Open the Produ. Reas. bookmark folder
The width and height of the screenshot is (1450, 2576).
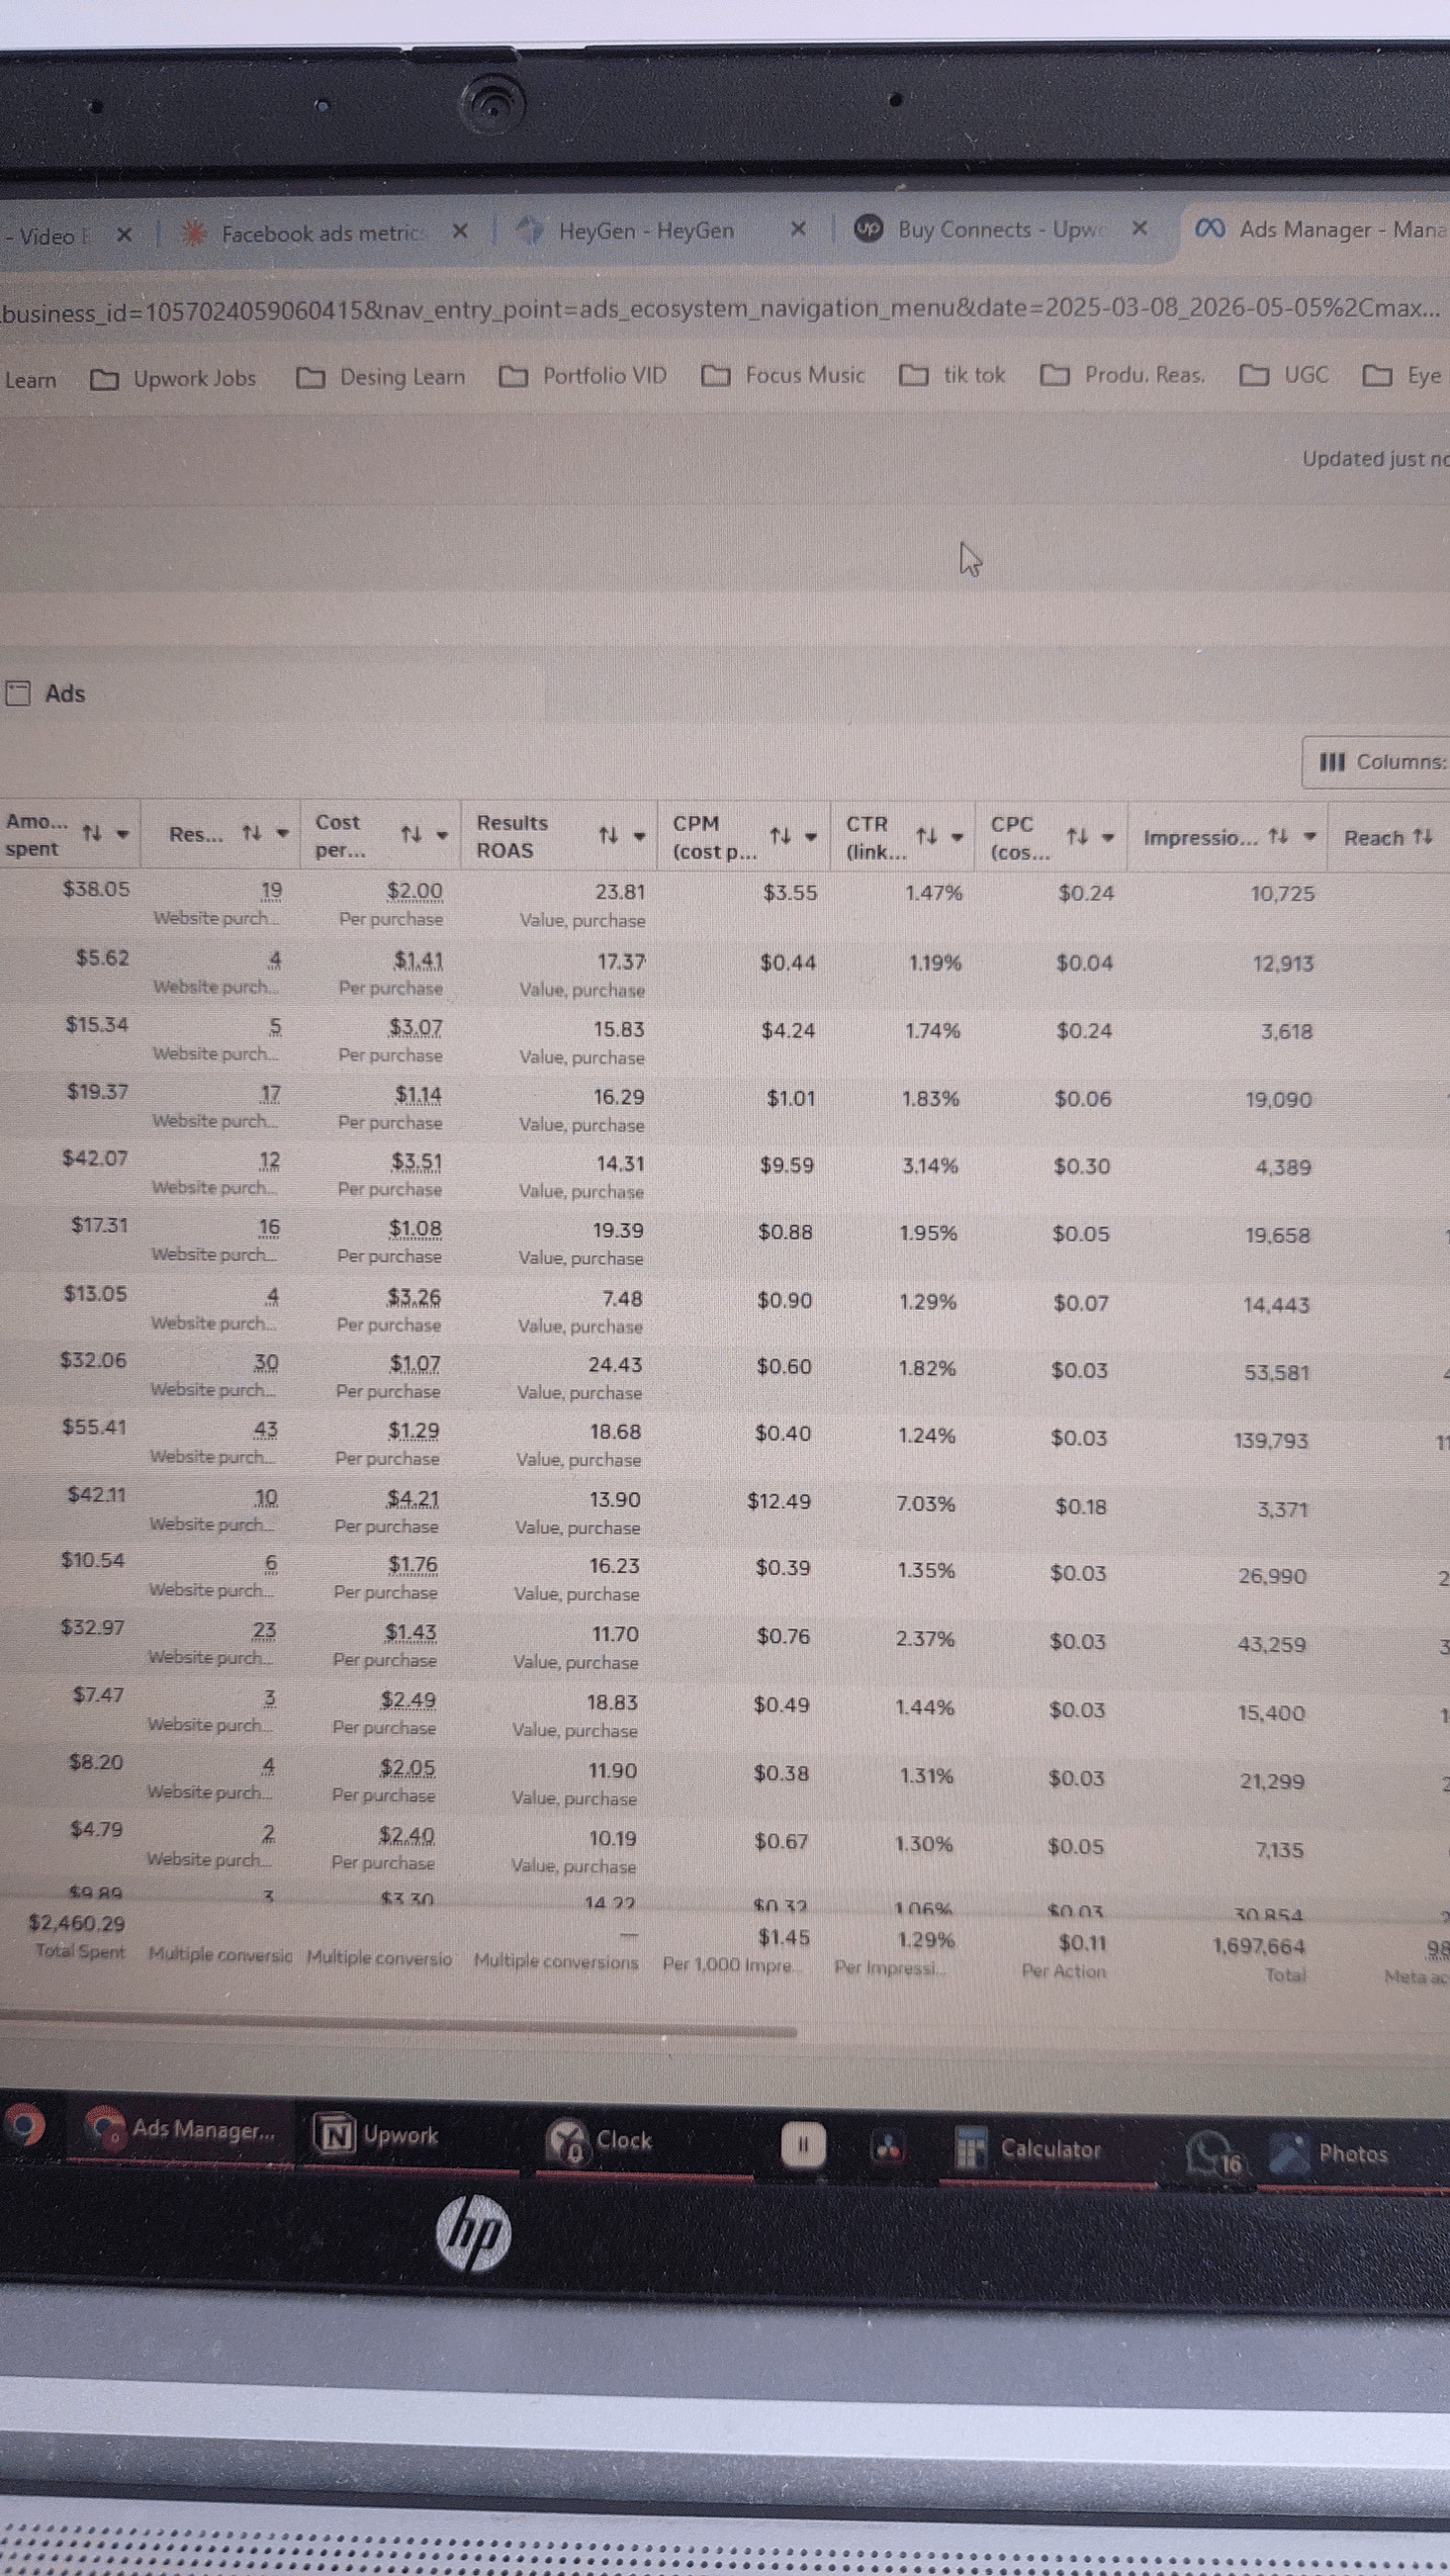tap(1123, 375)
